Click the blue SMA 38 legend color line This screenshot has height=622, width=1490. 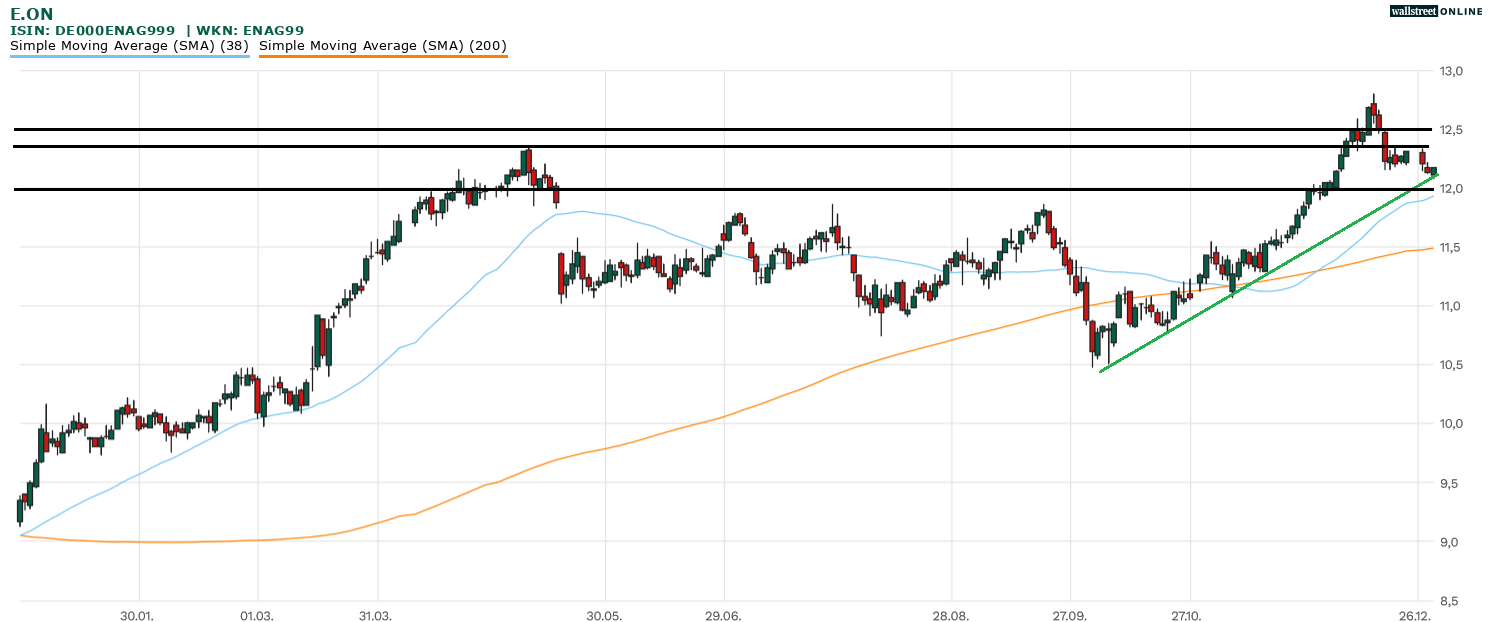click(x=129, y=57)
